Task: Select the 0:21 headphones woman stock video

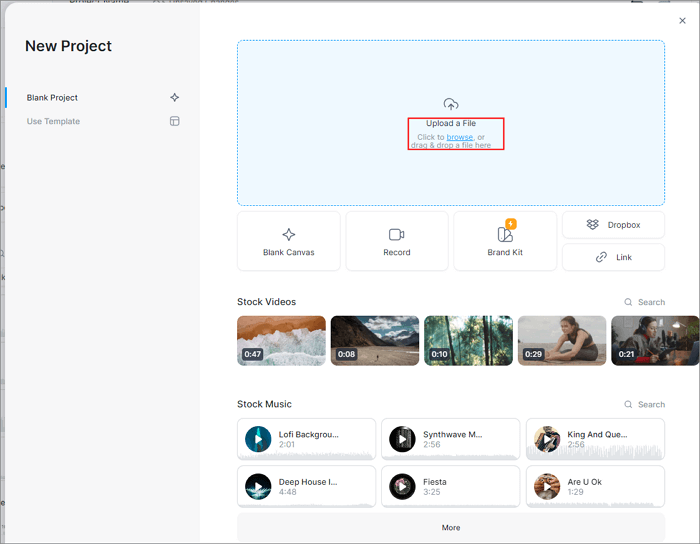Action: pyautogui.click(x=655, y=341)
